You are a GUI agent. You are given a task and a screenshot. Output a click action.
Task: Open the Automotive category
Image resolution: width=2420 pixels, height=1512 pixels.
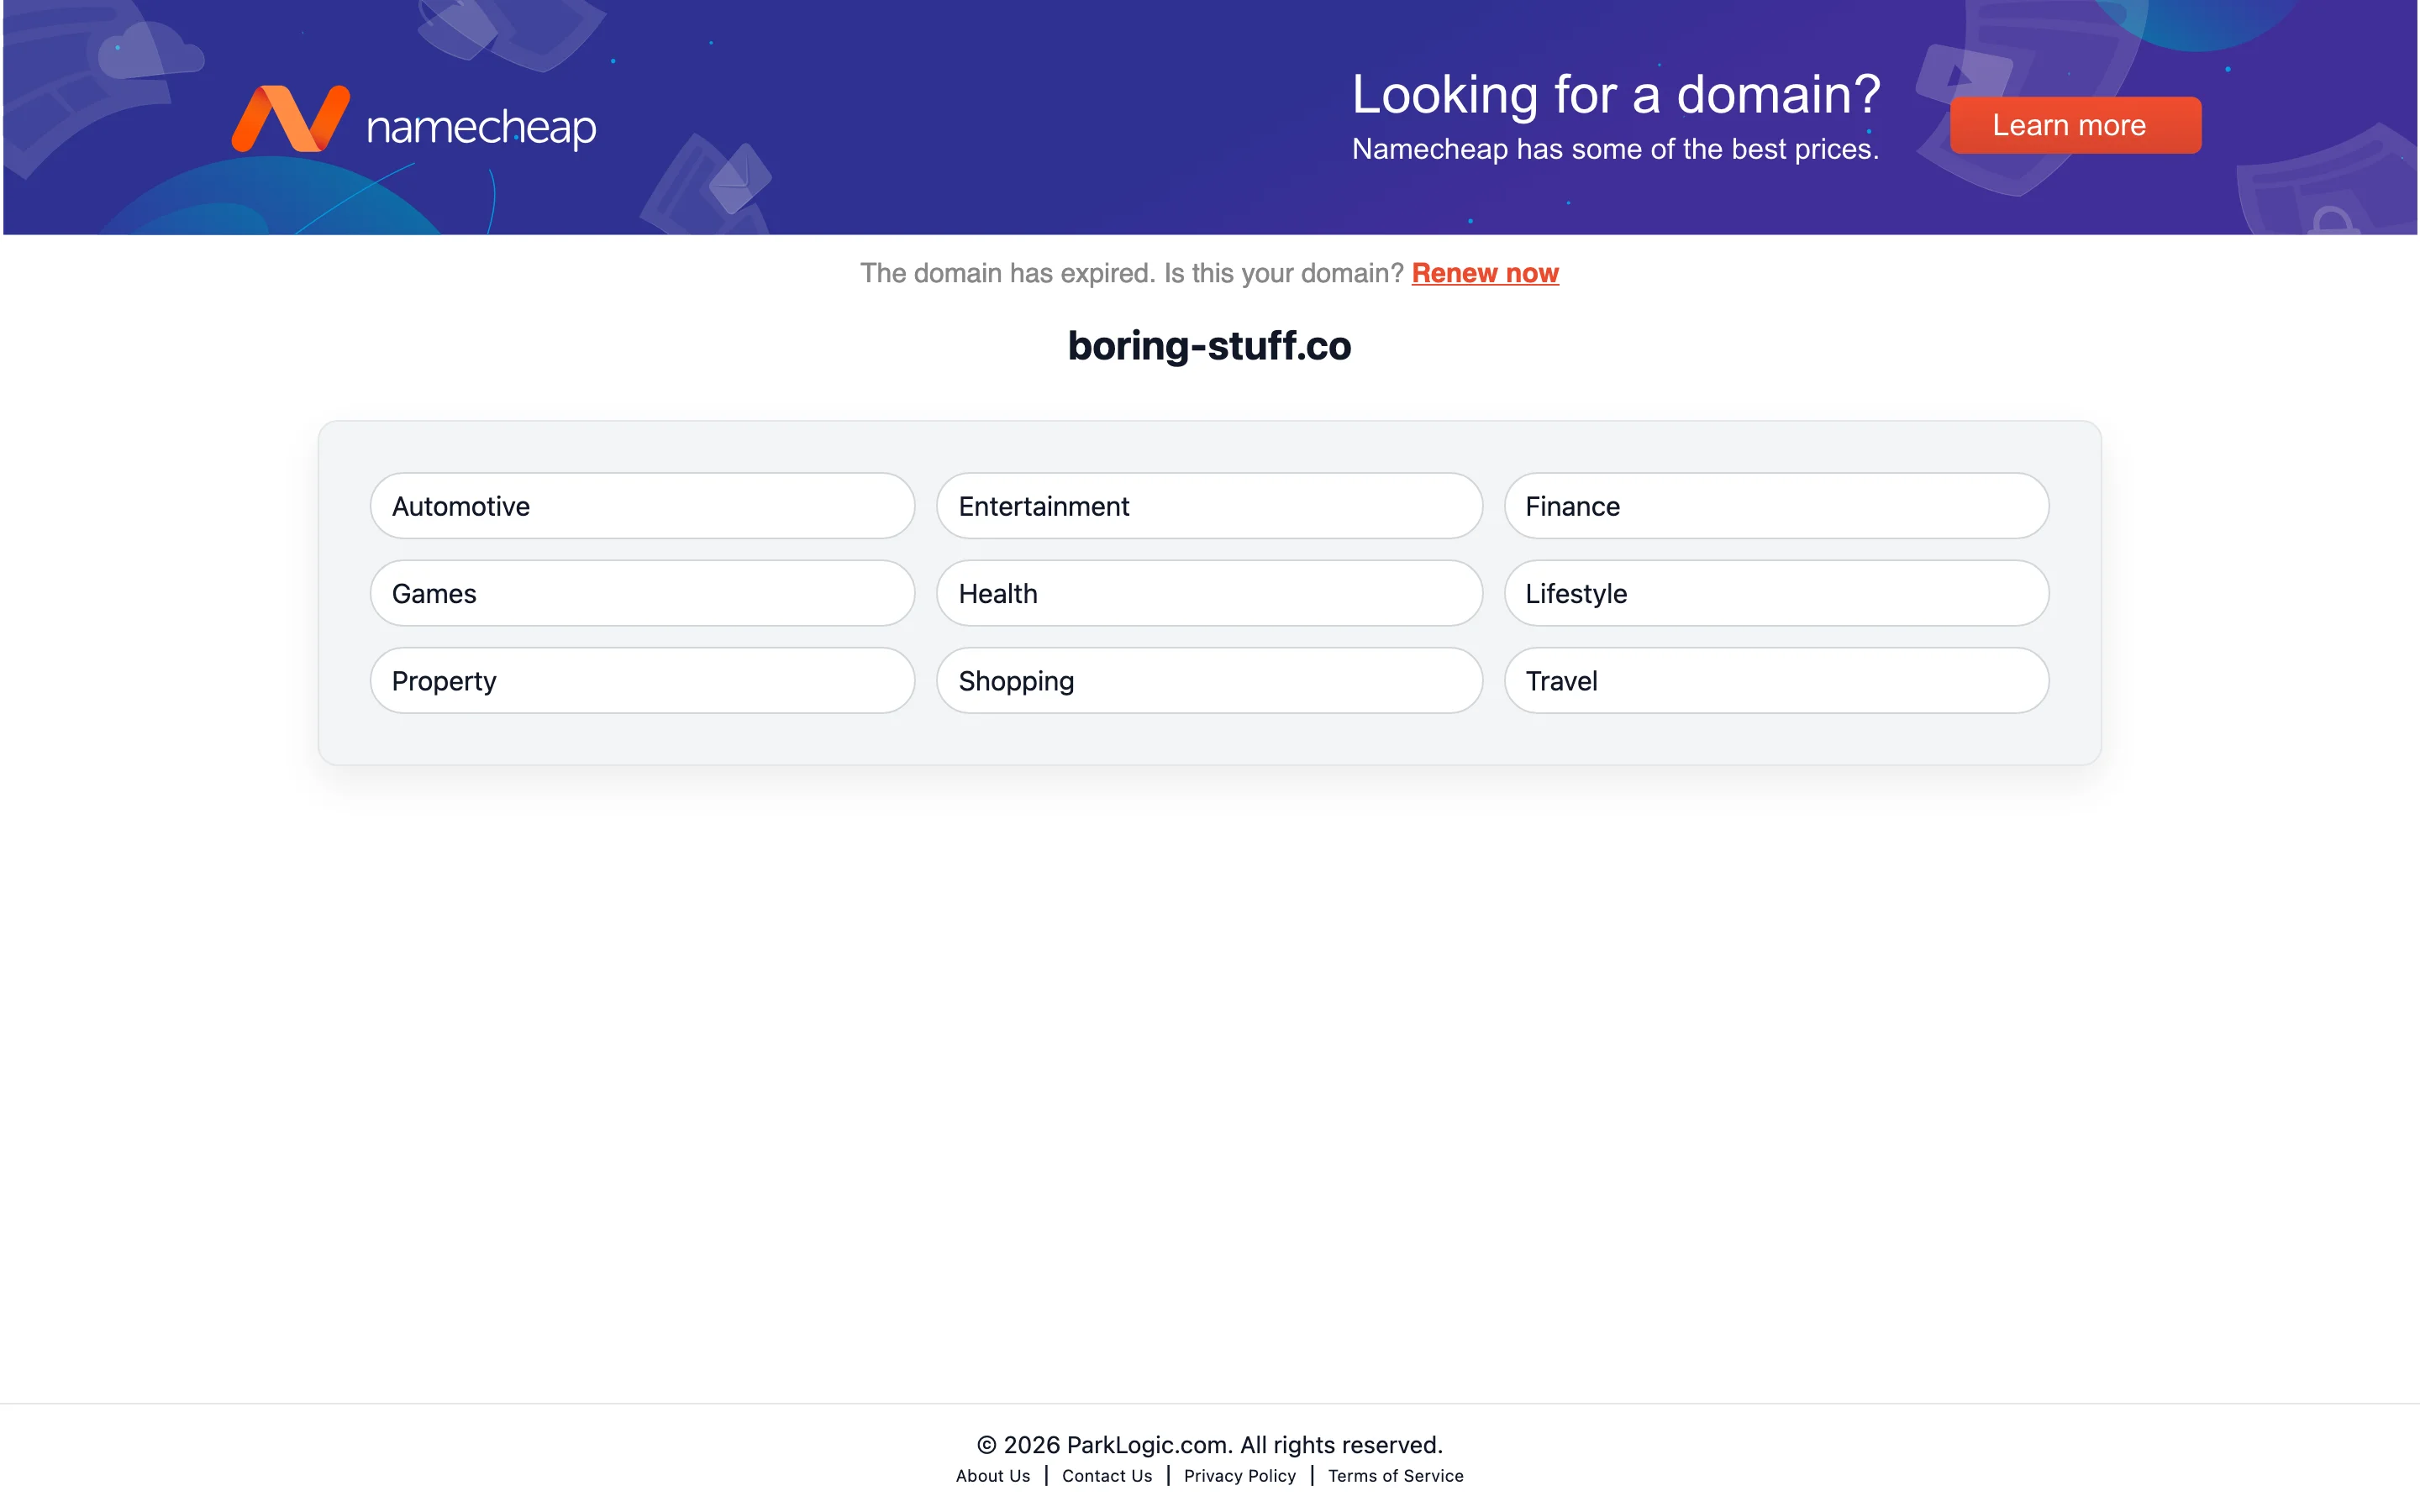point(642,506)
